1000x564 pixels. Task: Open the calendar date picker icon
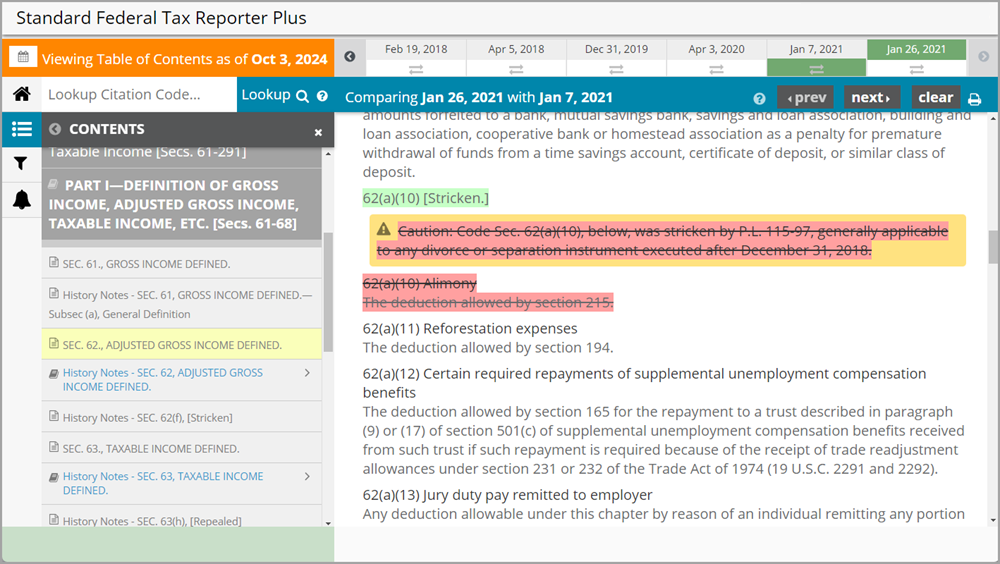23,57
